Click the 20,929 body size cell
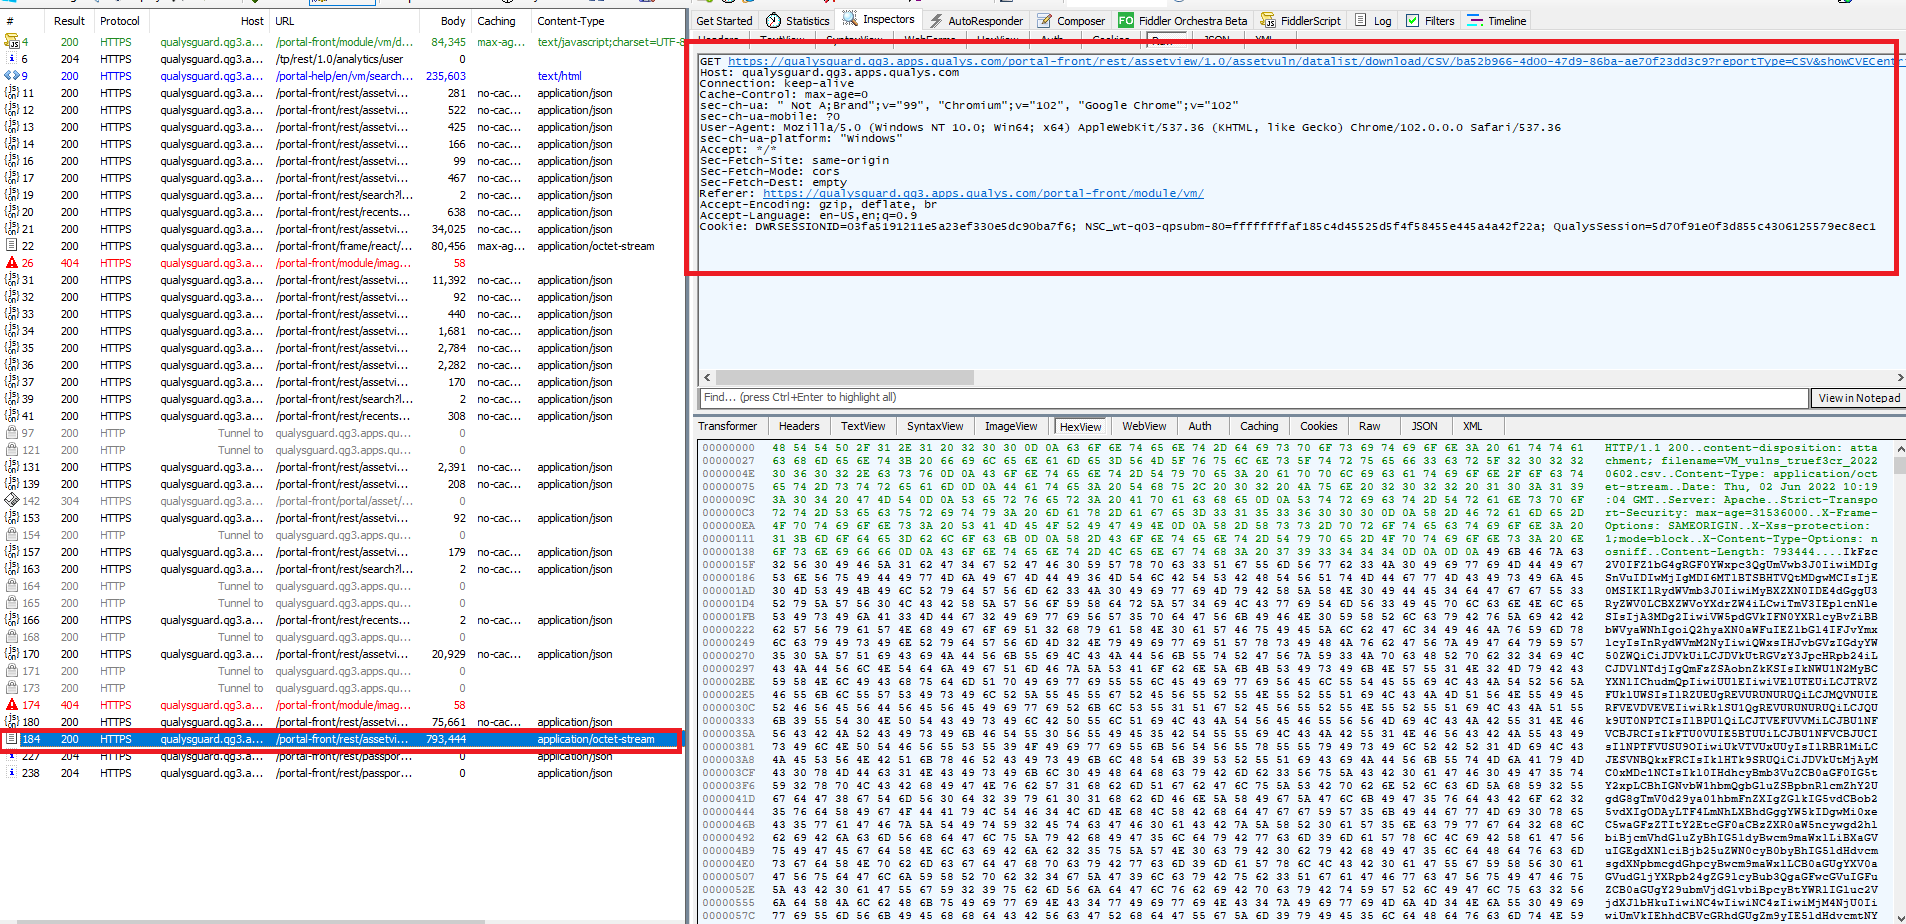 coord(448,654)
